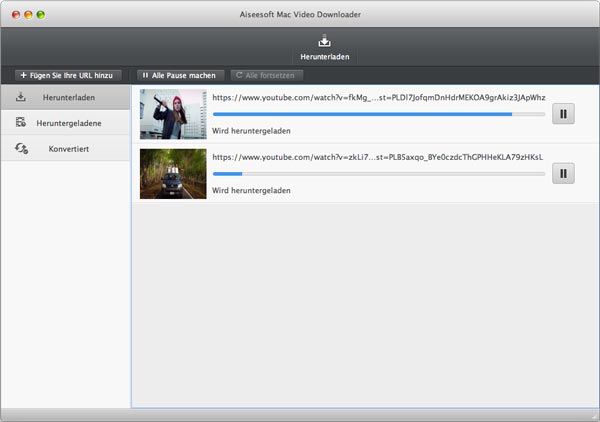Click the second download's progress bar
The width and height of the screenshot is (600, 422).
378,174
